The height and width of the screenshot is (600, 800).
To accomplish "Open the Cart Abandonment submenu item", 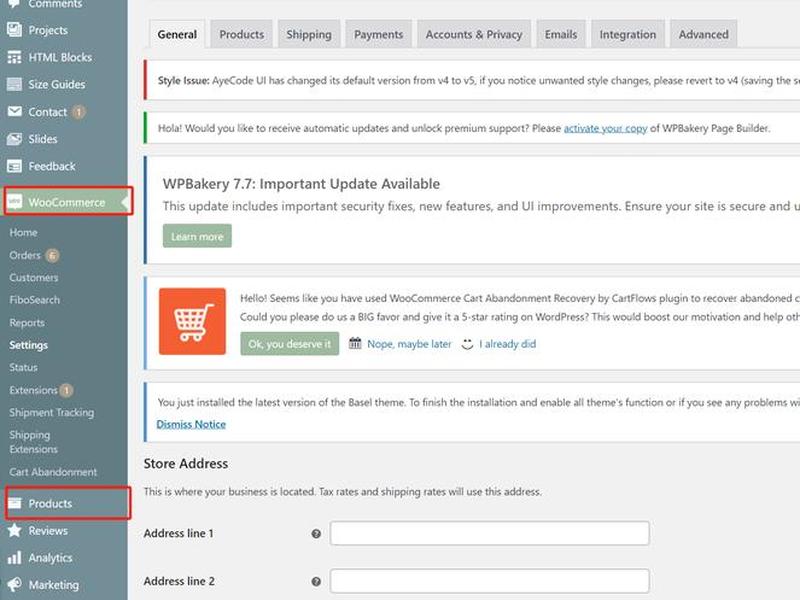I will tap(53, 472).
